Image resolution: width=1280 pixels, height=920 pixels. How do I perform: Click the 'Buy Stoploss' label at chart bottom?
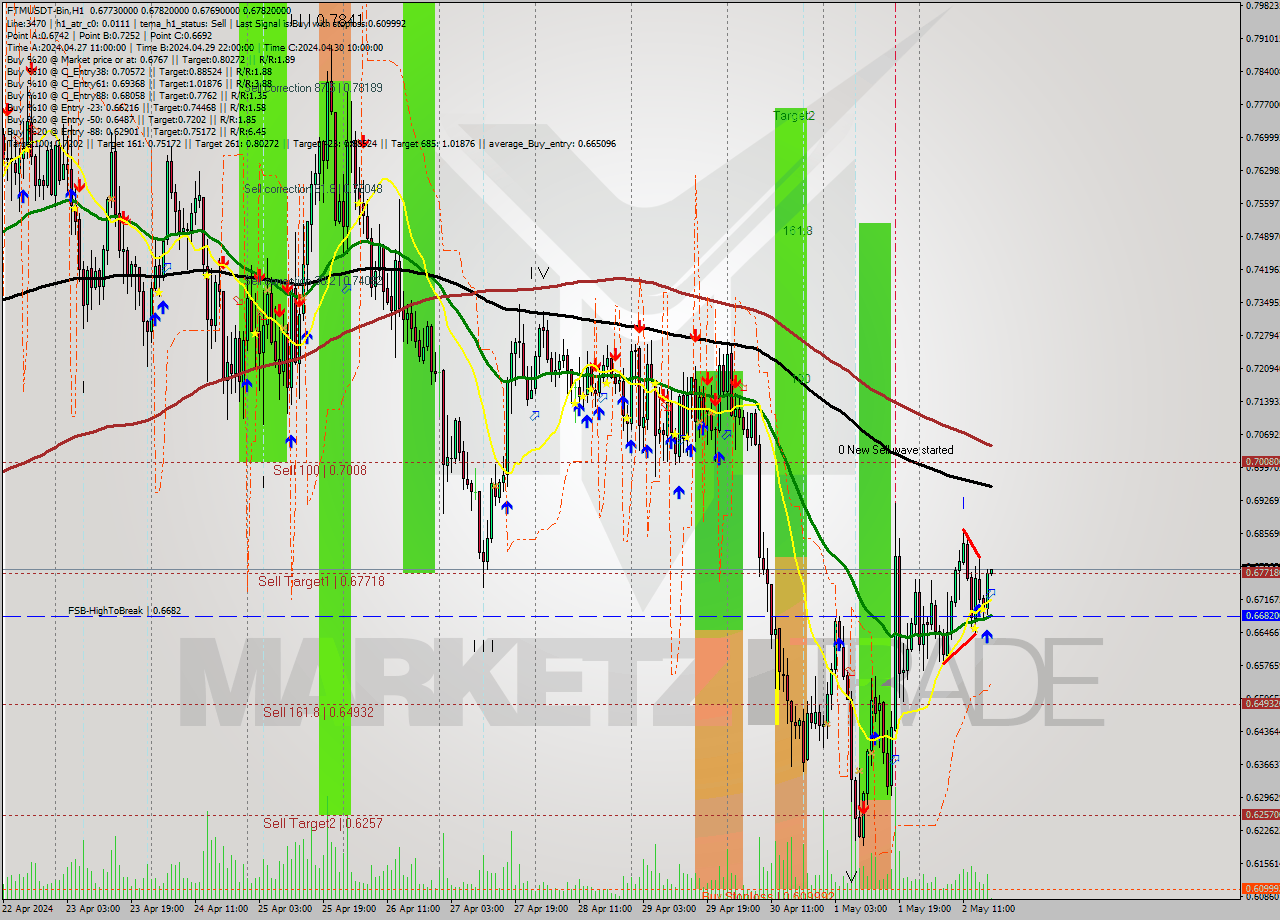point(767,896)
